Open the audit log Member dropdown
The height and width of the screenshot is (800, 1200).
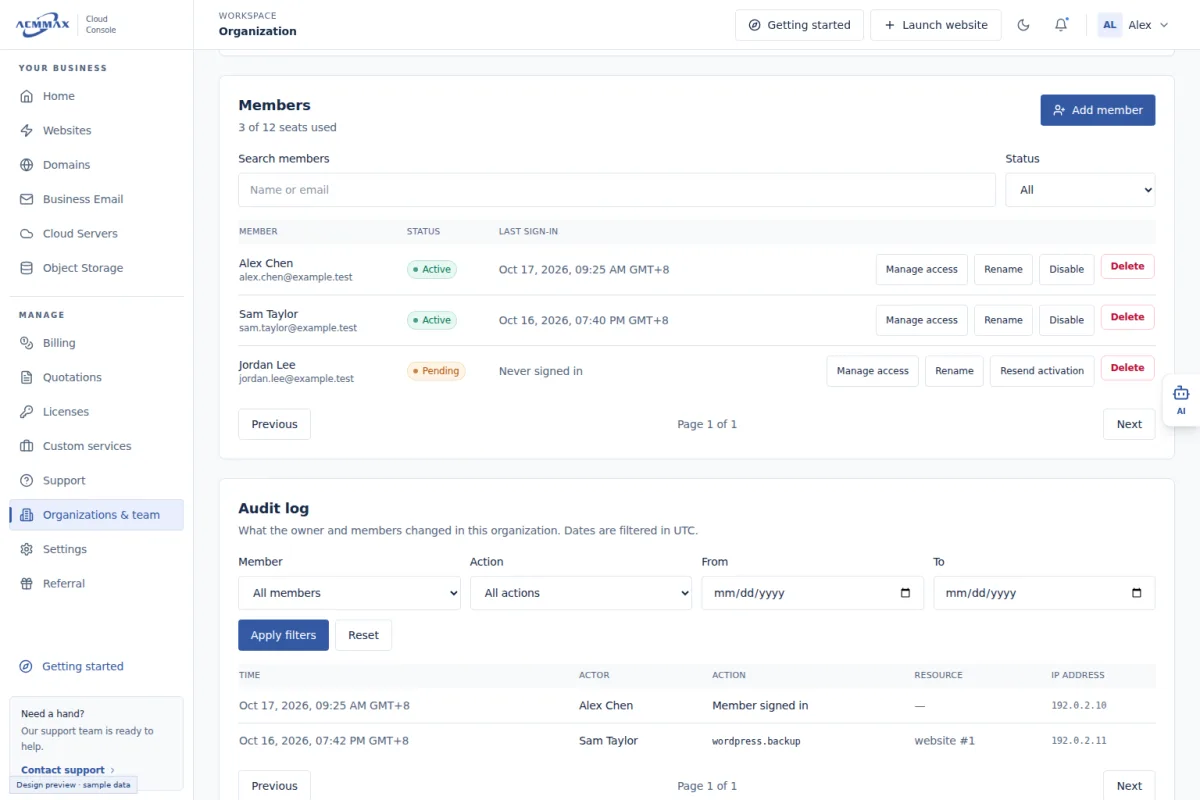[x=349, y=593]
